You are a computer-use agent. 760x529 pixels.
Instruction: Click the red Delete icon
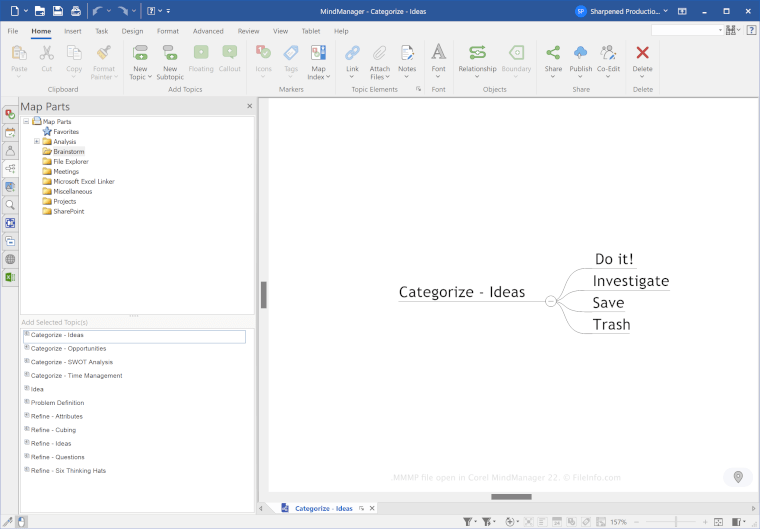coord(642,53)
